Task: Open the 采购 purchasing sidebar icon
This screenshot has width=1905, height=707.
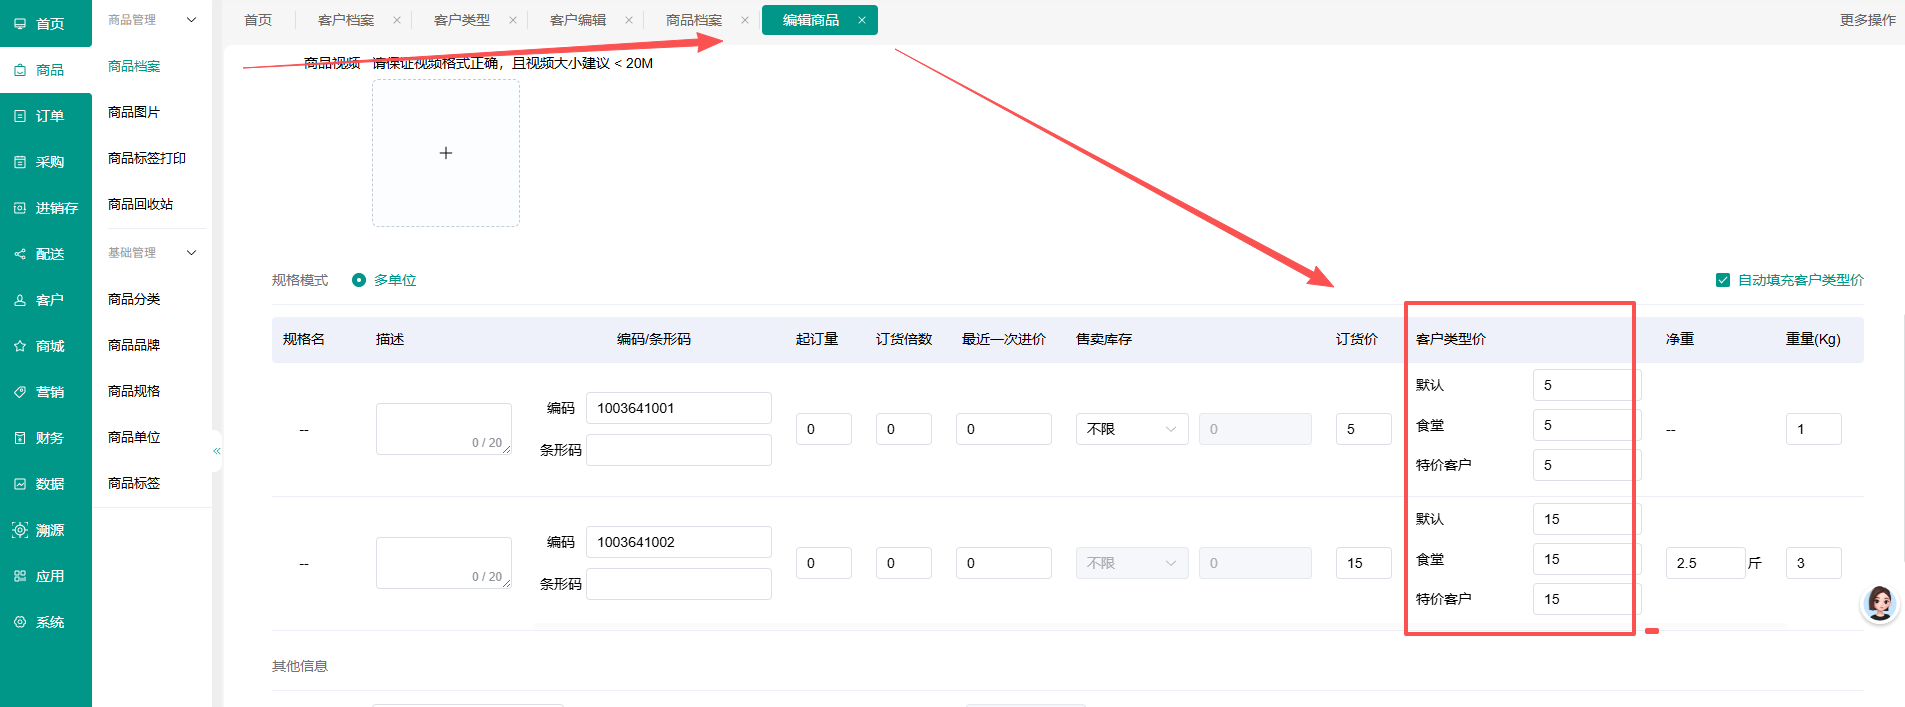Action: 20,162
